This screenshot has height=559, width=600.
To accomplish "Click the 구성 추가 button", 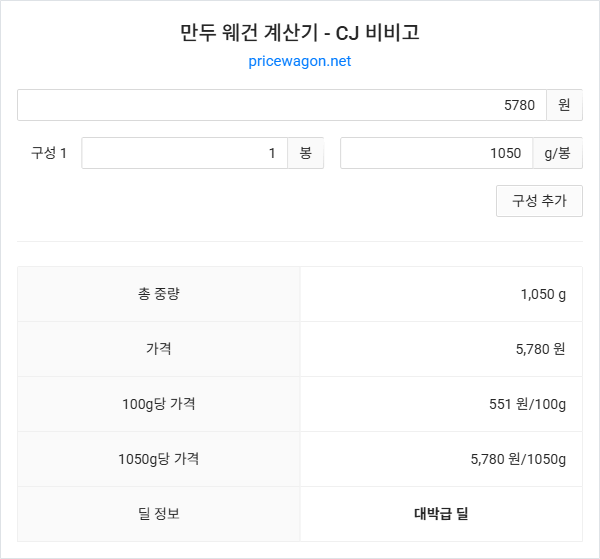I will point(539,201).
